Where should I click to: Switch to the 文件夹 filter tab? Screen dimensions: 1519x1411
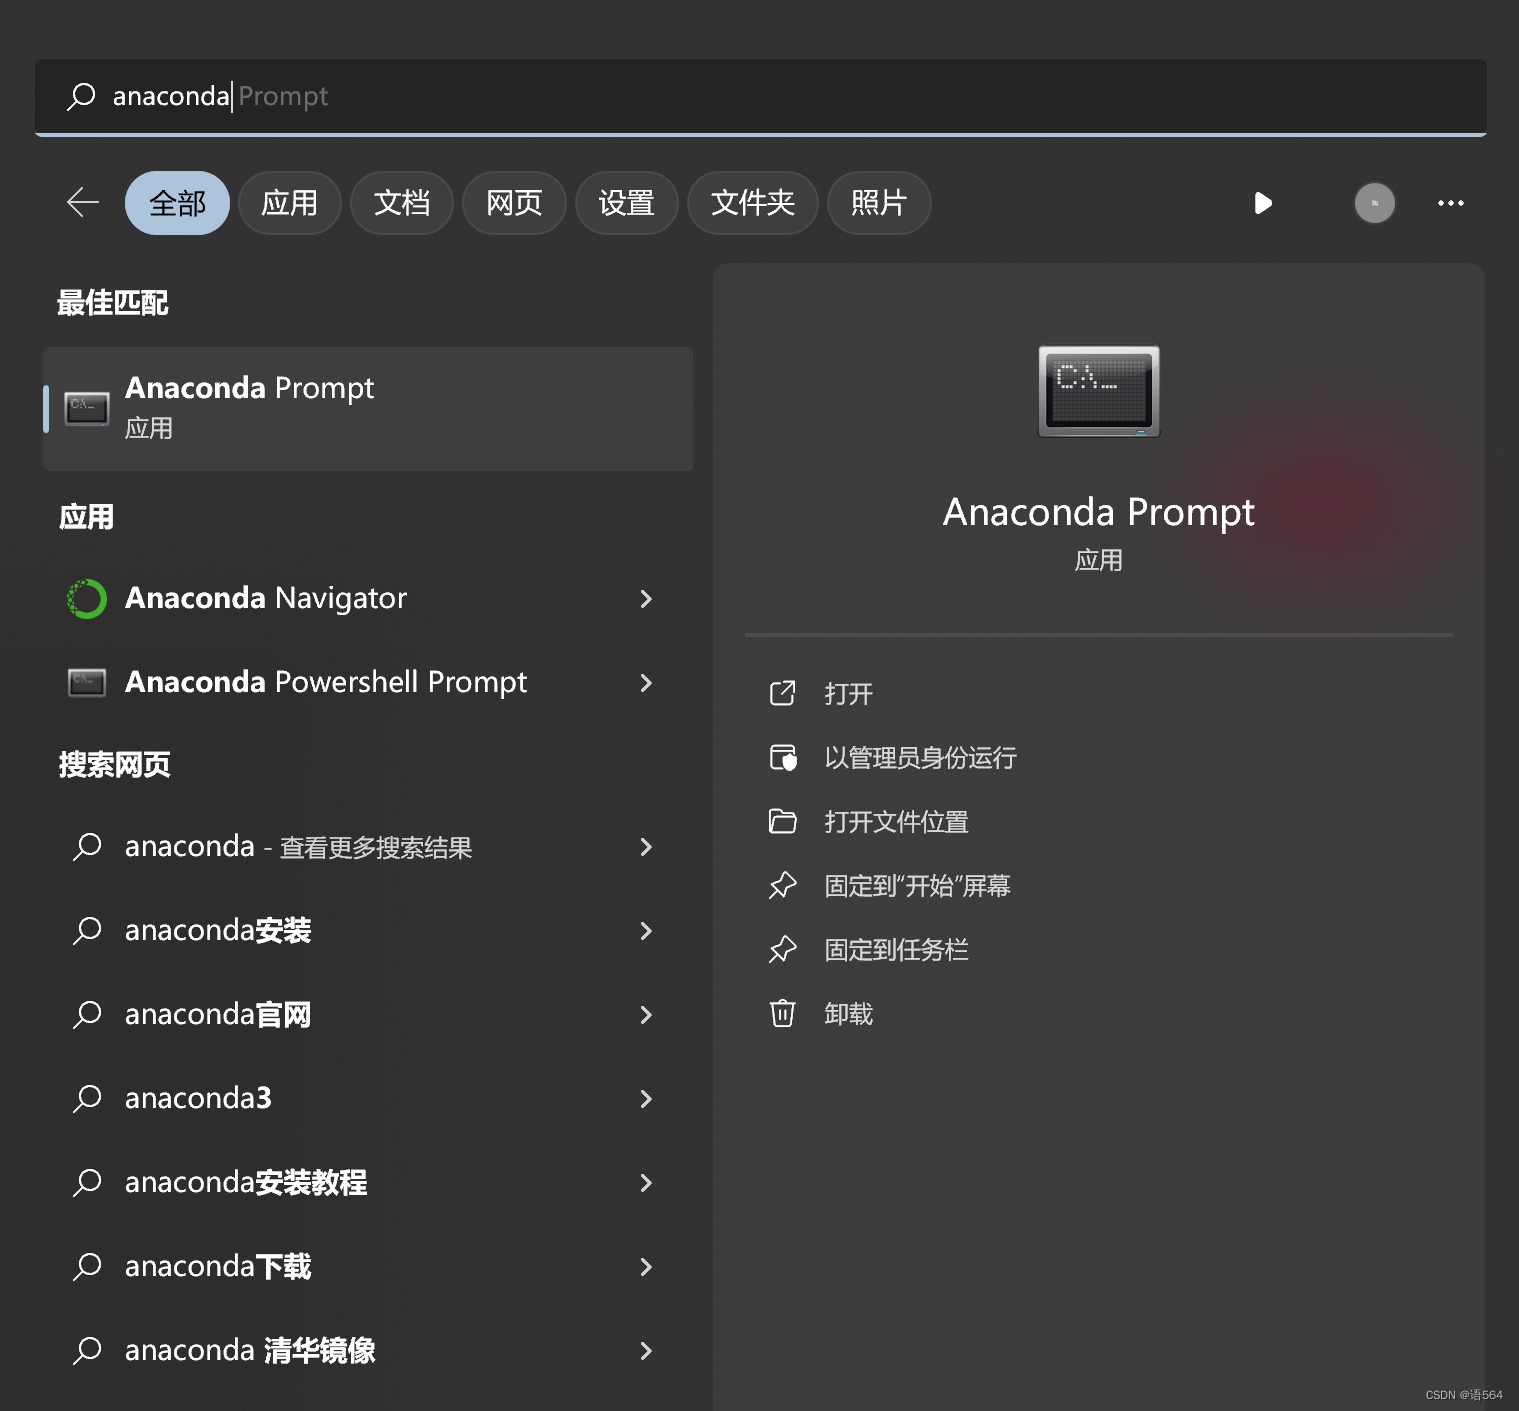click(x=752, y=203)
